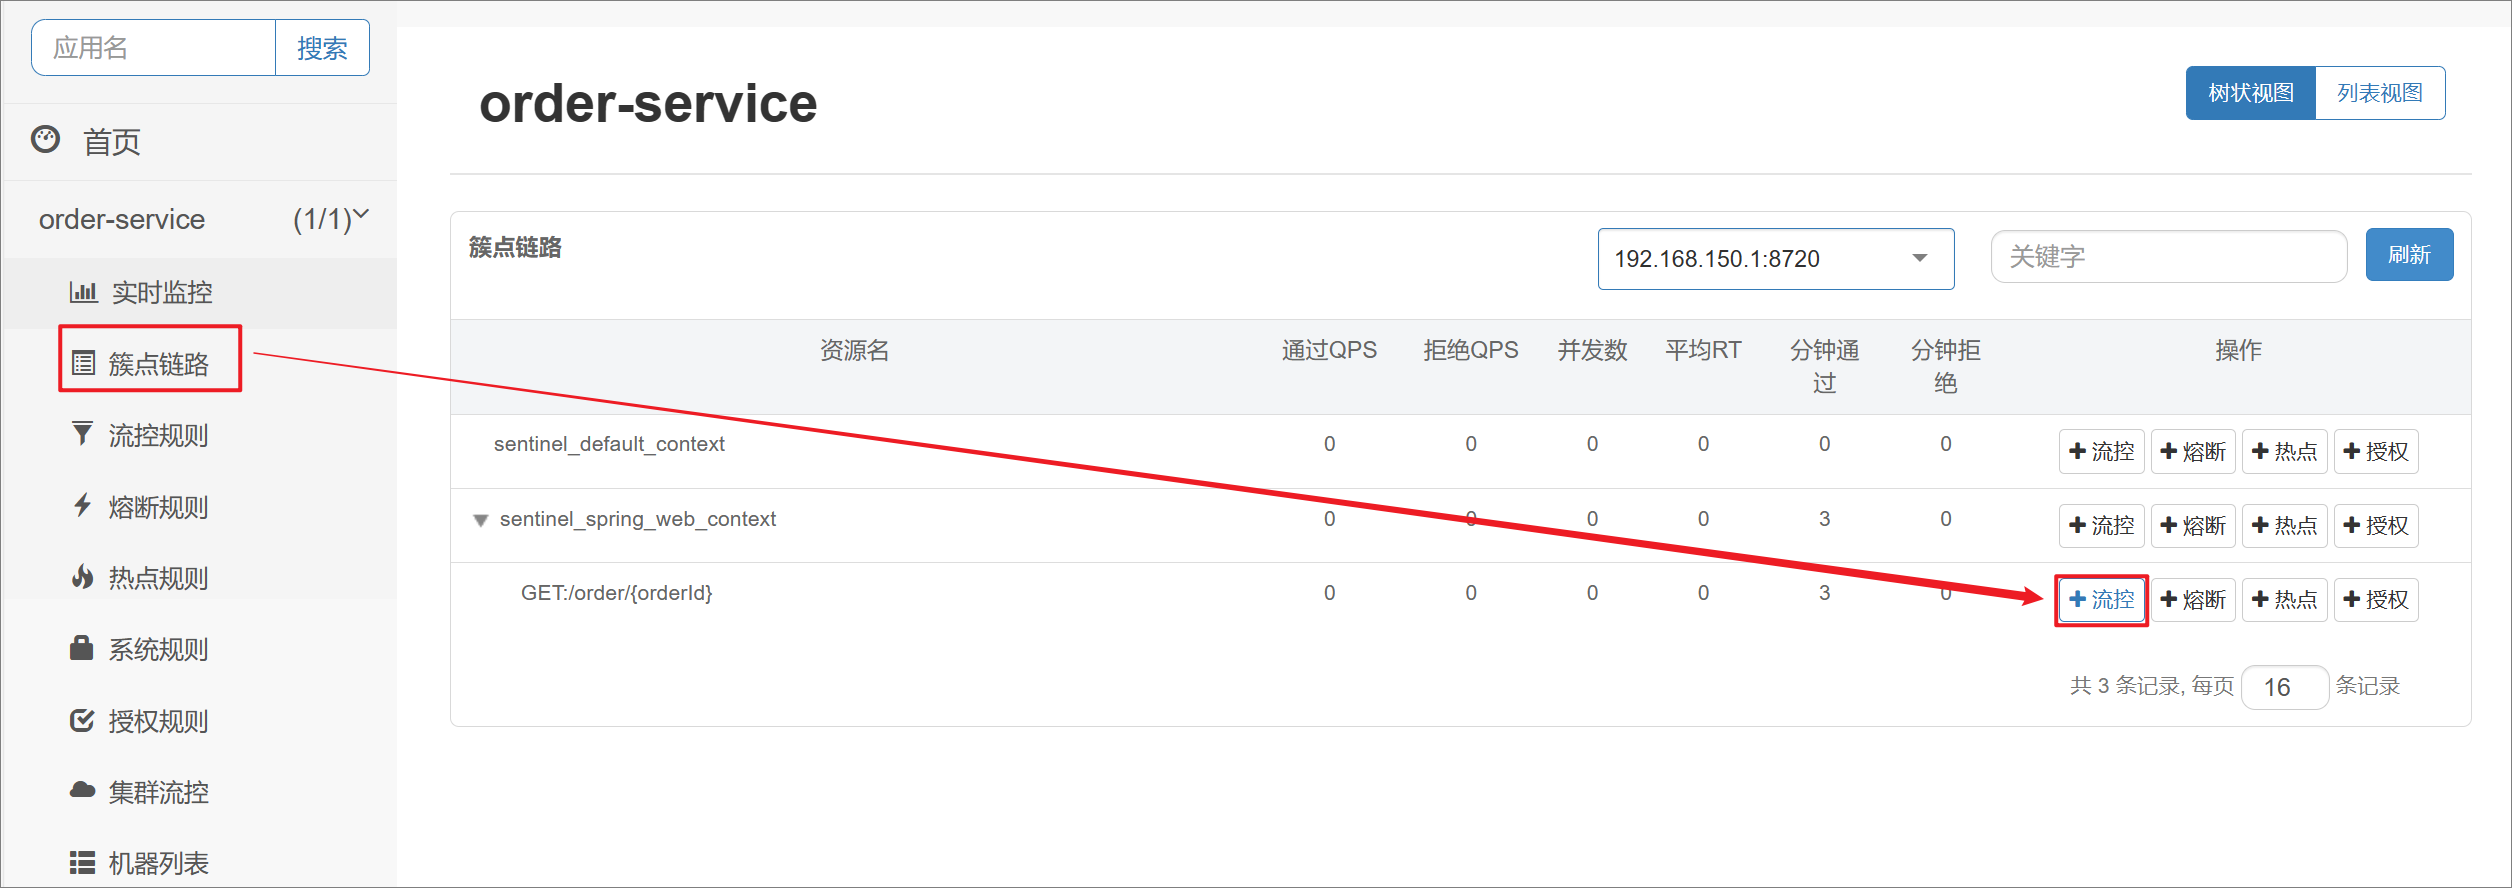Click the check-square icon for 授权规则
Screen dimensions: 2512x888
82,720
